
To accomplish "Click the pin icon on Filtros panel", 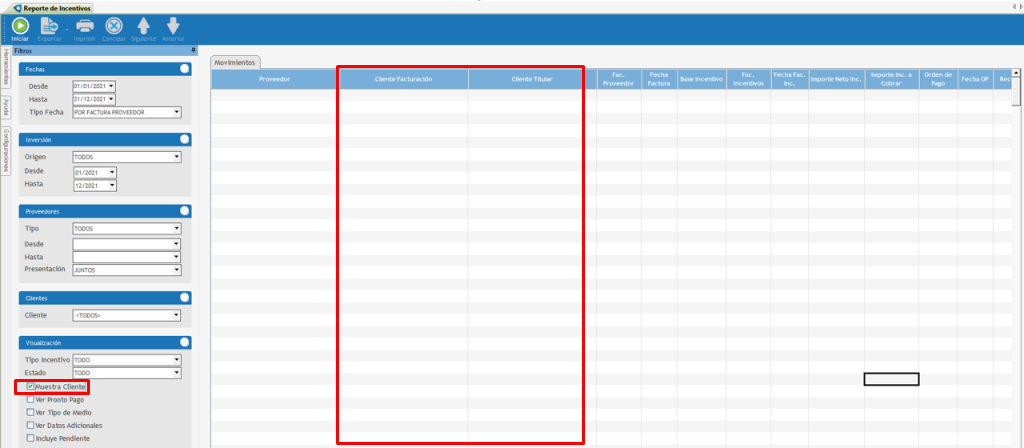I will click(x=193, y=50).
